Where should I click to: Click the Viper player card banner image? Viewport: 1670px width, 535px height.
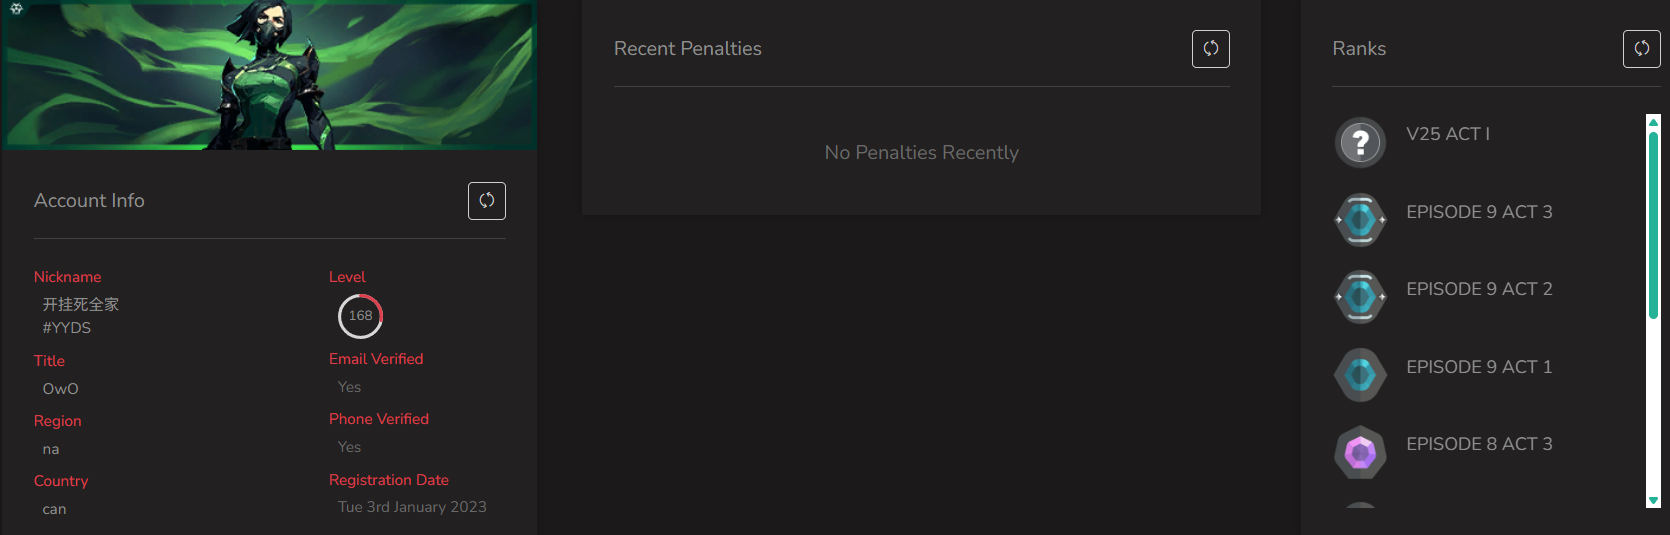[x=269, y=75]
